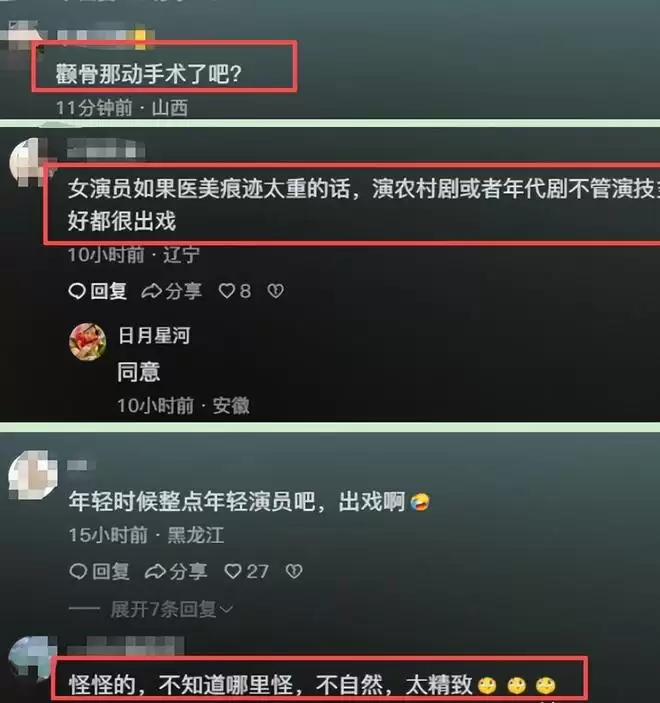Open the blurred avatar of the 辽宁 commenter
This screenshot has height=703, width=660.
point(30,162)
